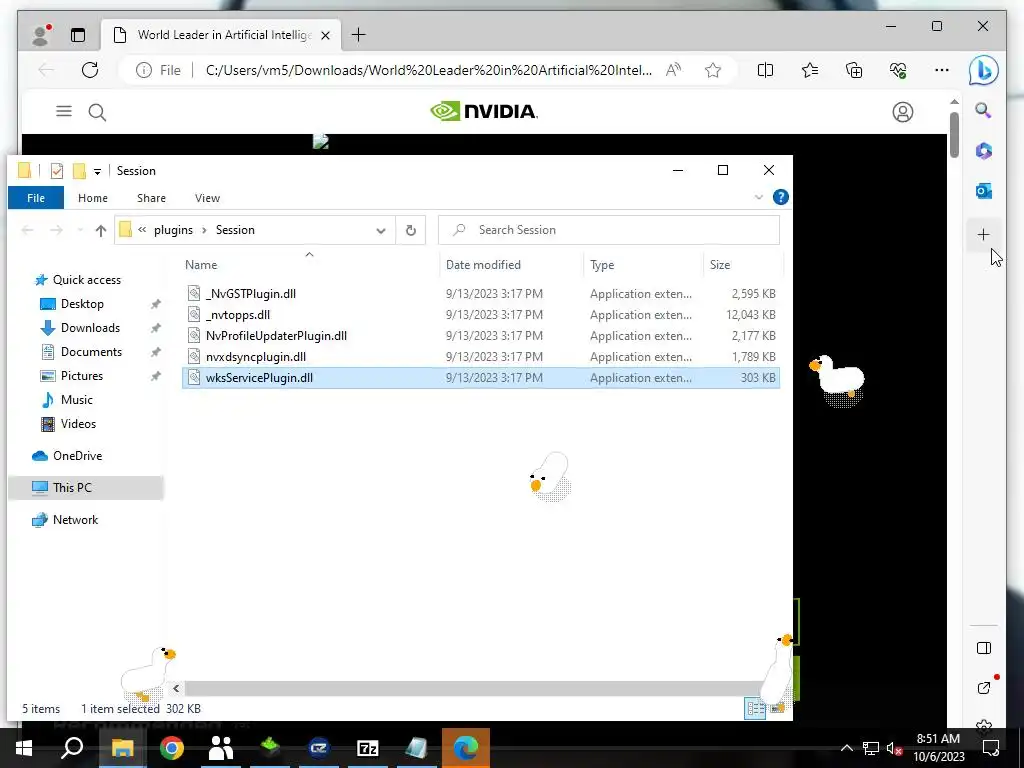Select NvProfileUpdaterPlugin.dll file

tap(481, 336)
